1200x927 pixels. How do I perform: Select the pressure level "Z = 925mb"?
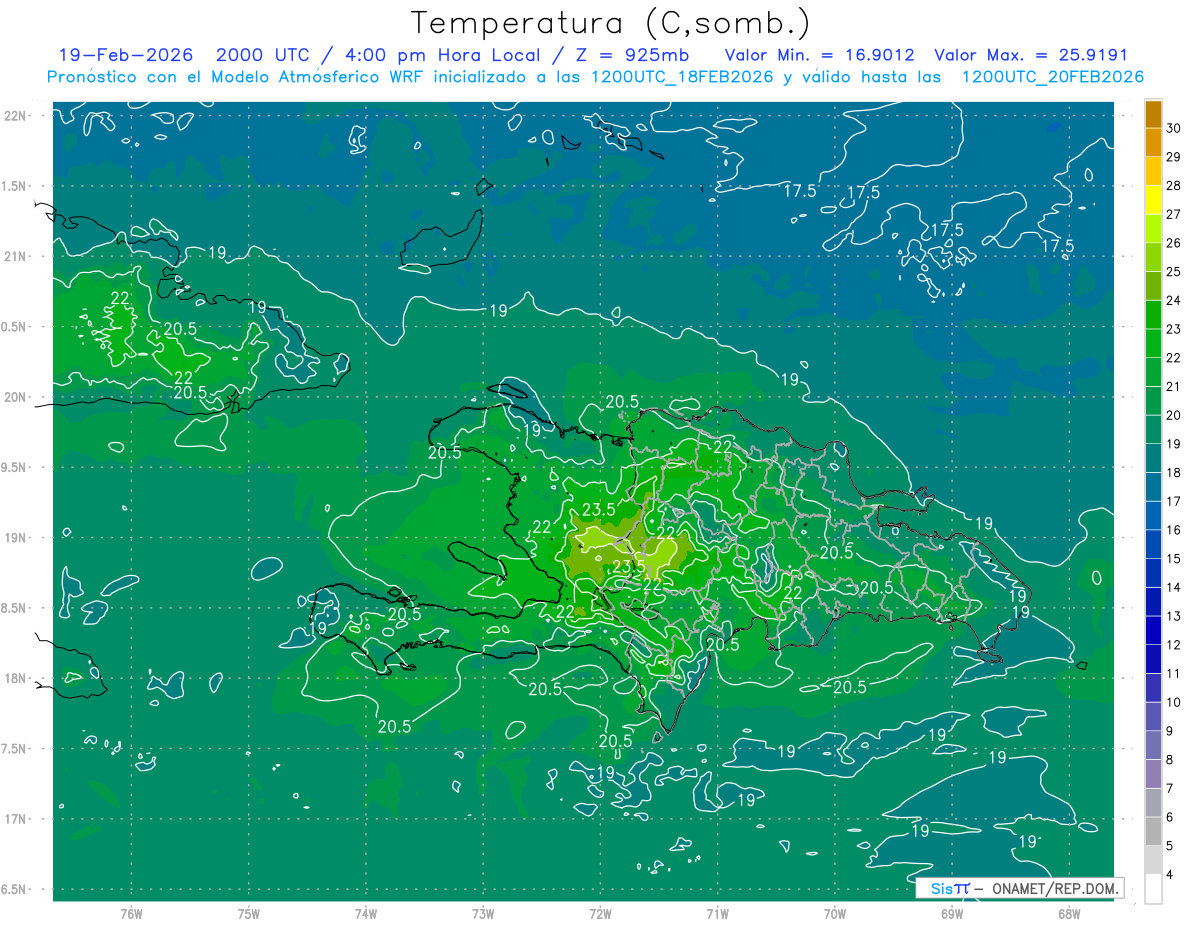[635, 55]
